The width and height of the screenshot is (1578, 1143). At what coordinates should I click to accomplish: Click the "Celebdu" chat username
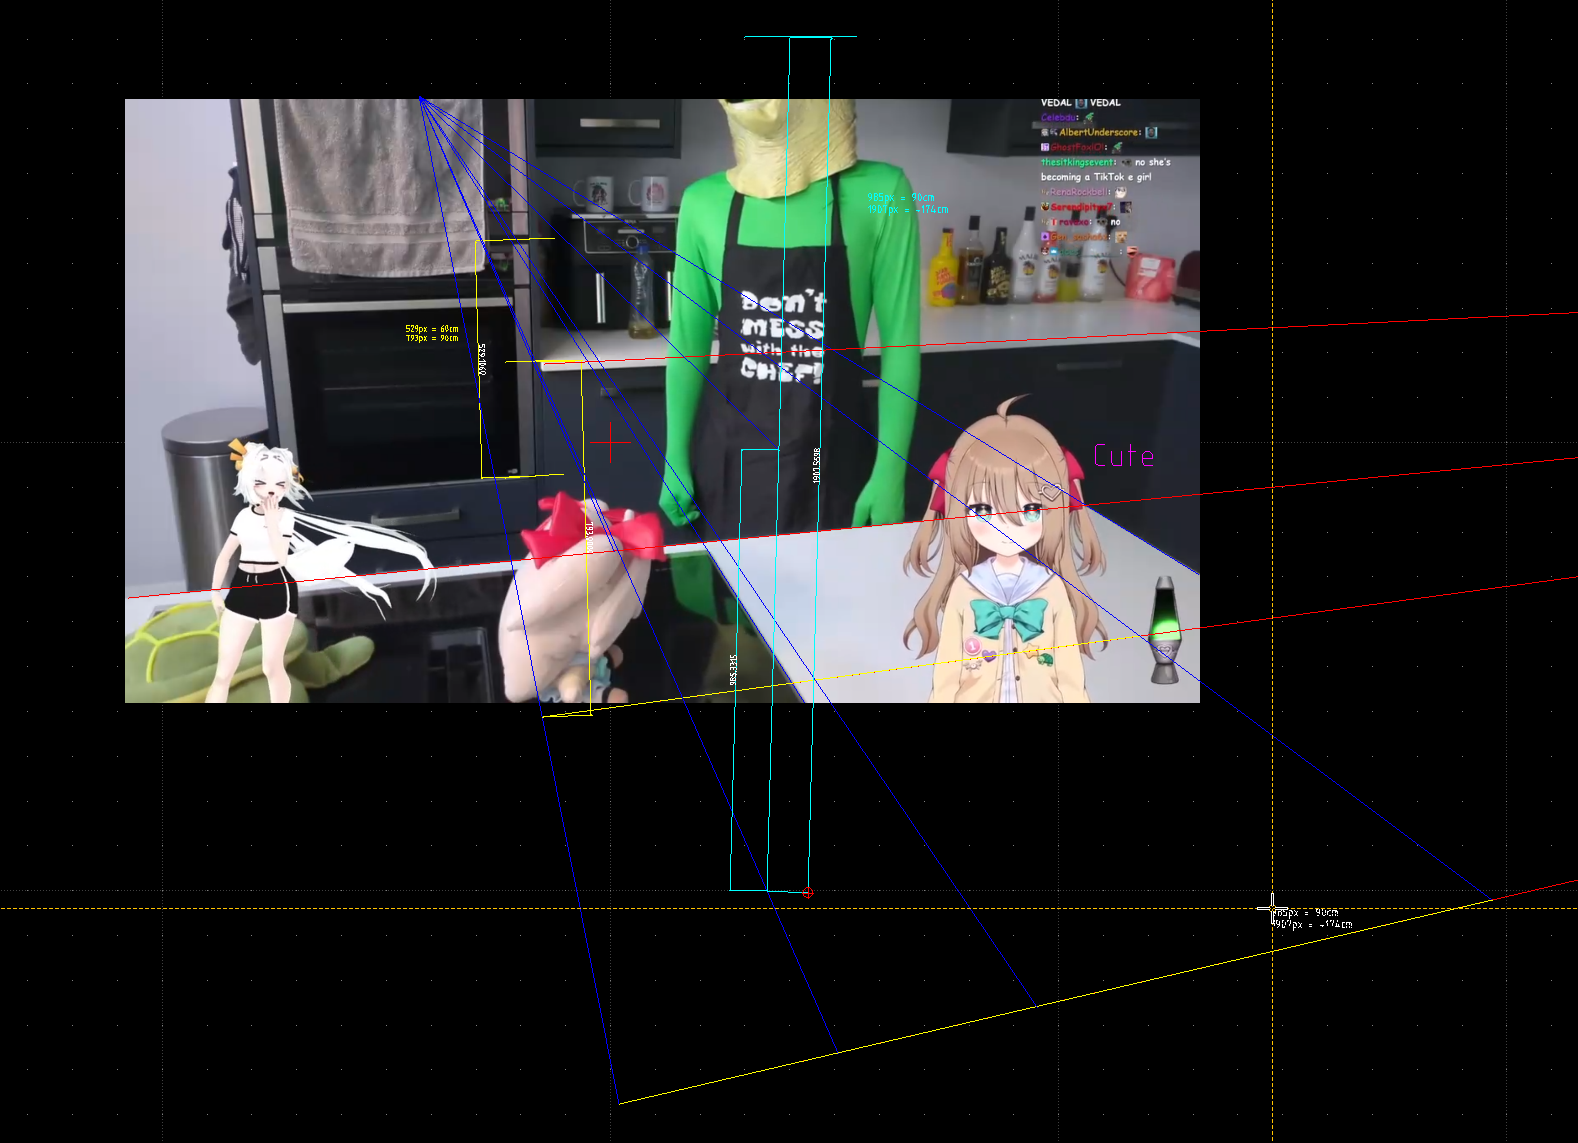coord(1059,118)
